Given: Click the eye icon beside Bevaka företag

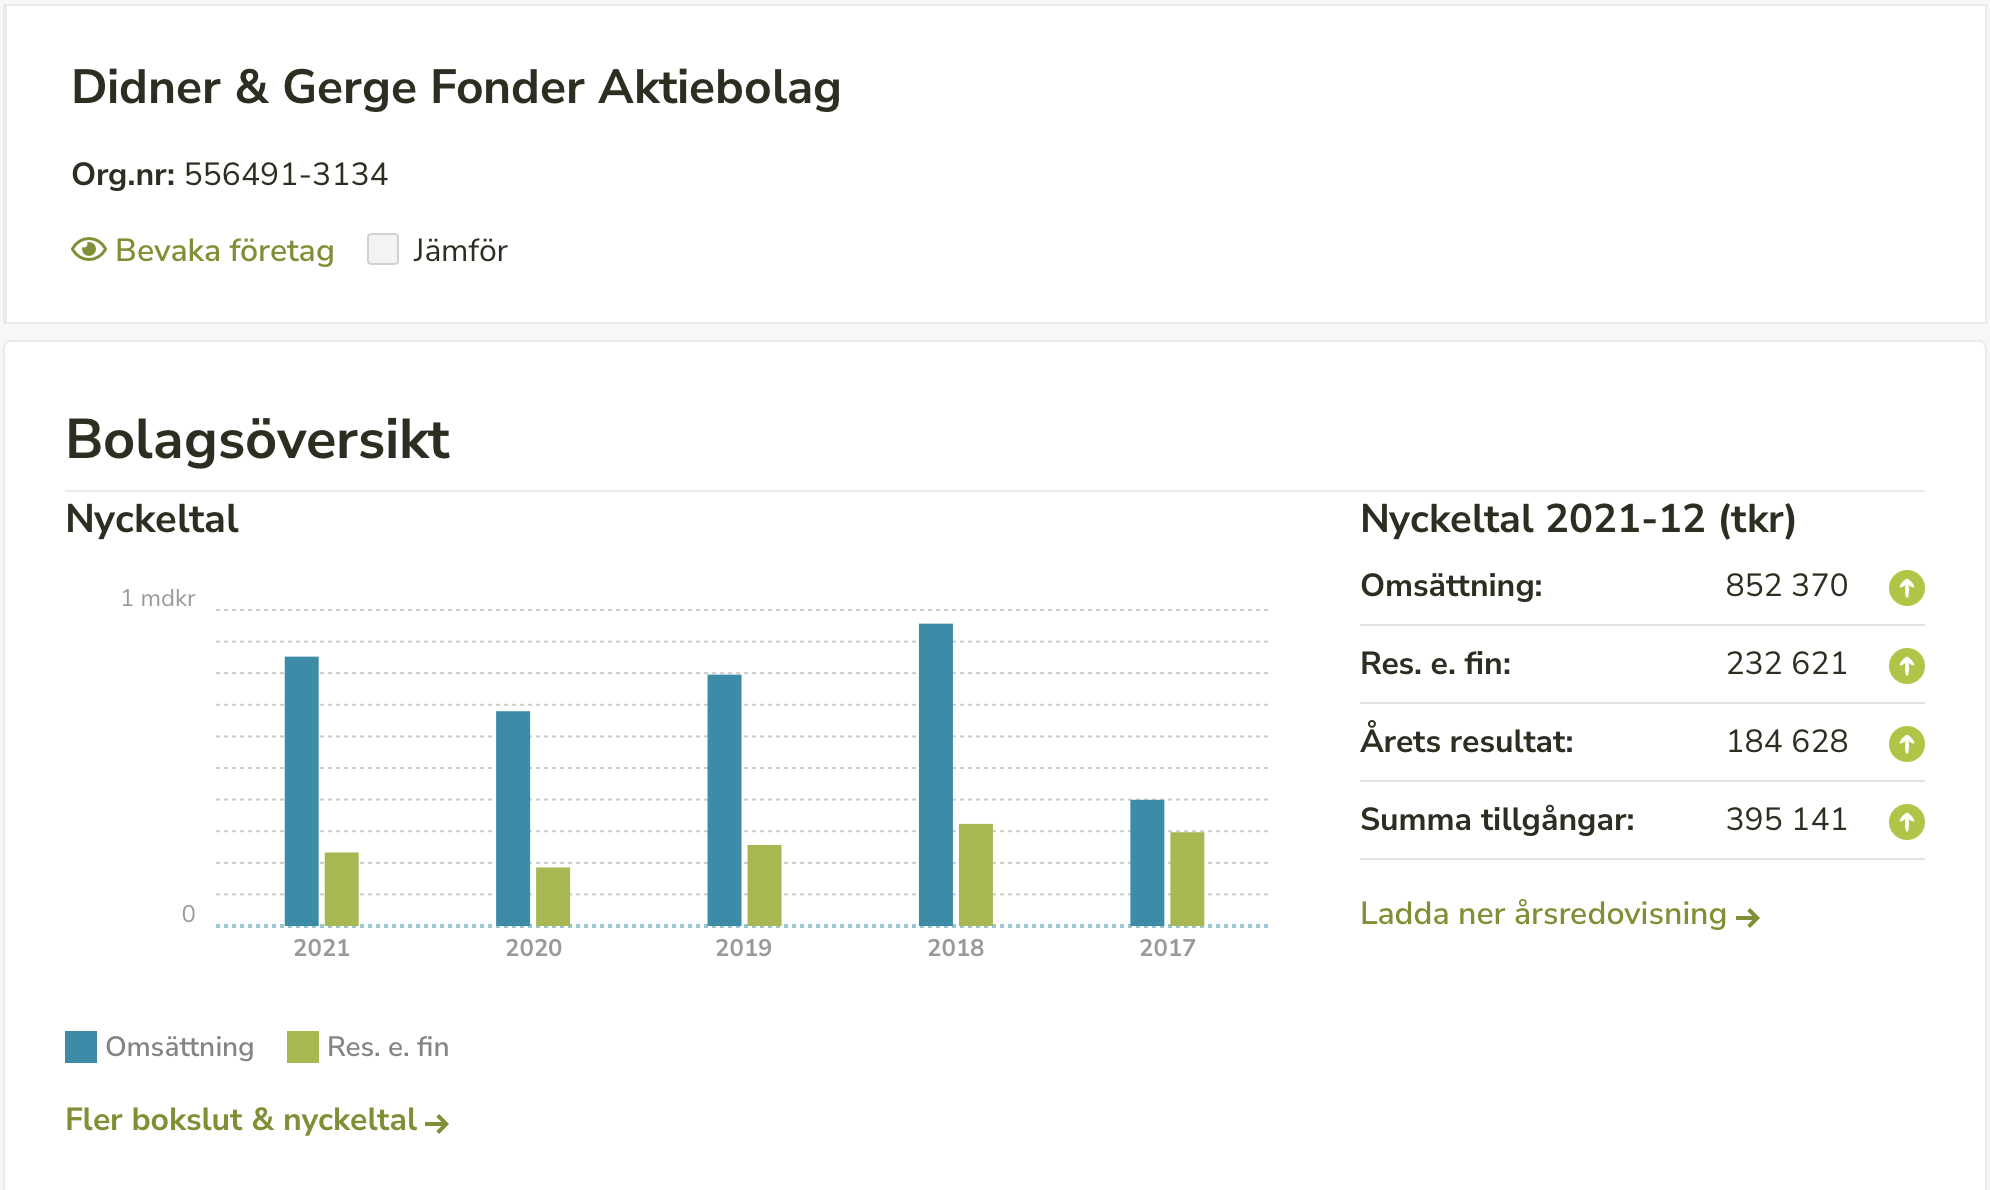Looking at the screenshot, I should pyautogui.click(x=89, y=250).
